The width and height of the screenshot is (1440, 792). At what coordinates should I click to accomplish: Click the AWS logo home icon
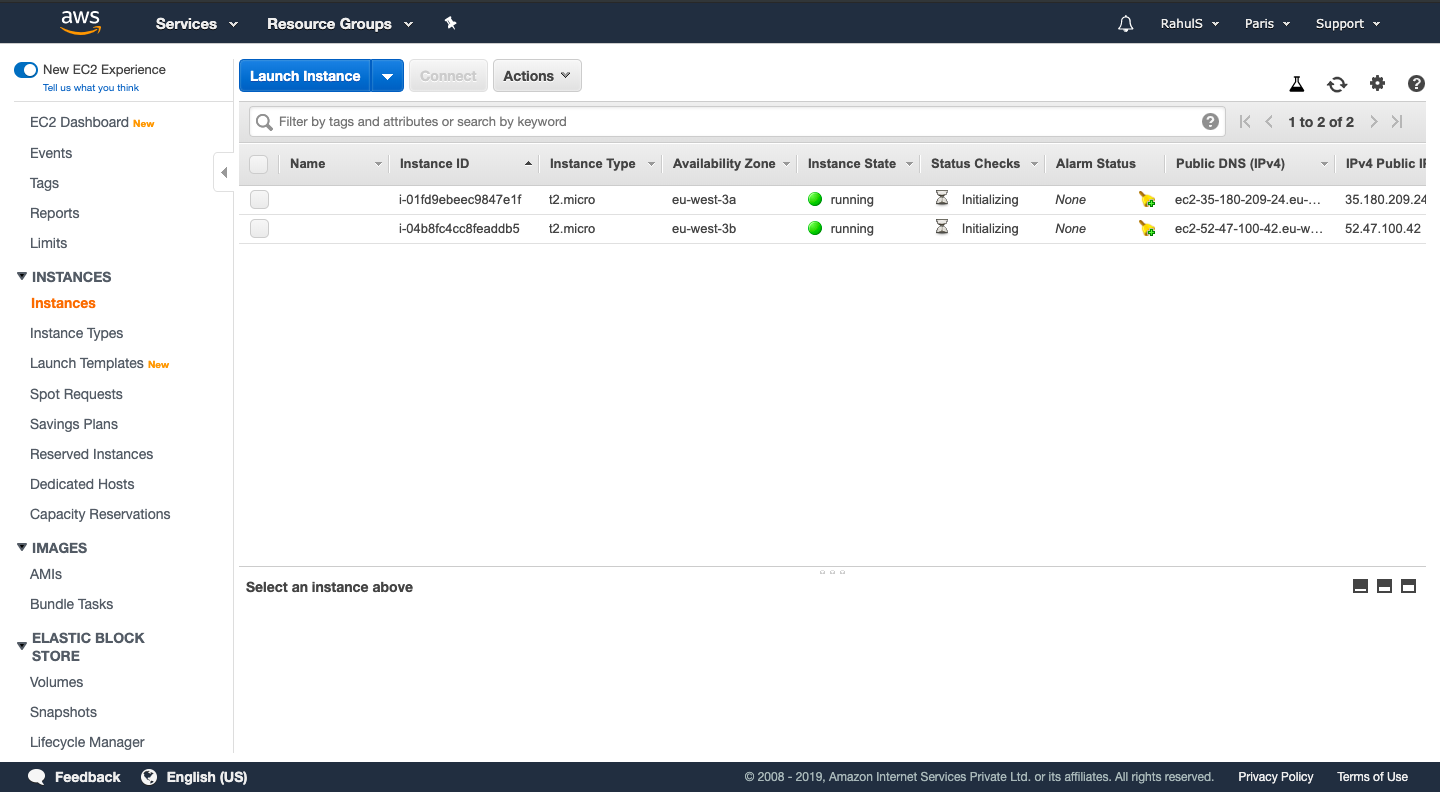coord(80,22)
